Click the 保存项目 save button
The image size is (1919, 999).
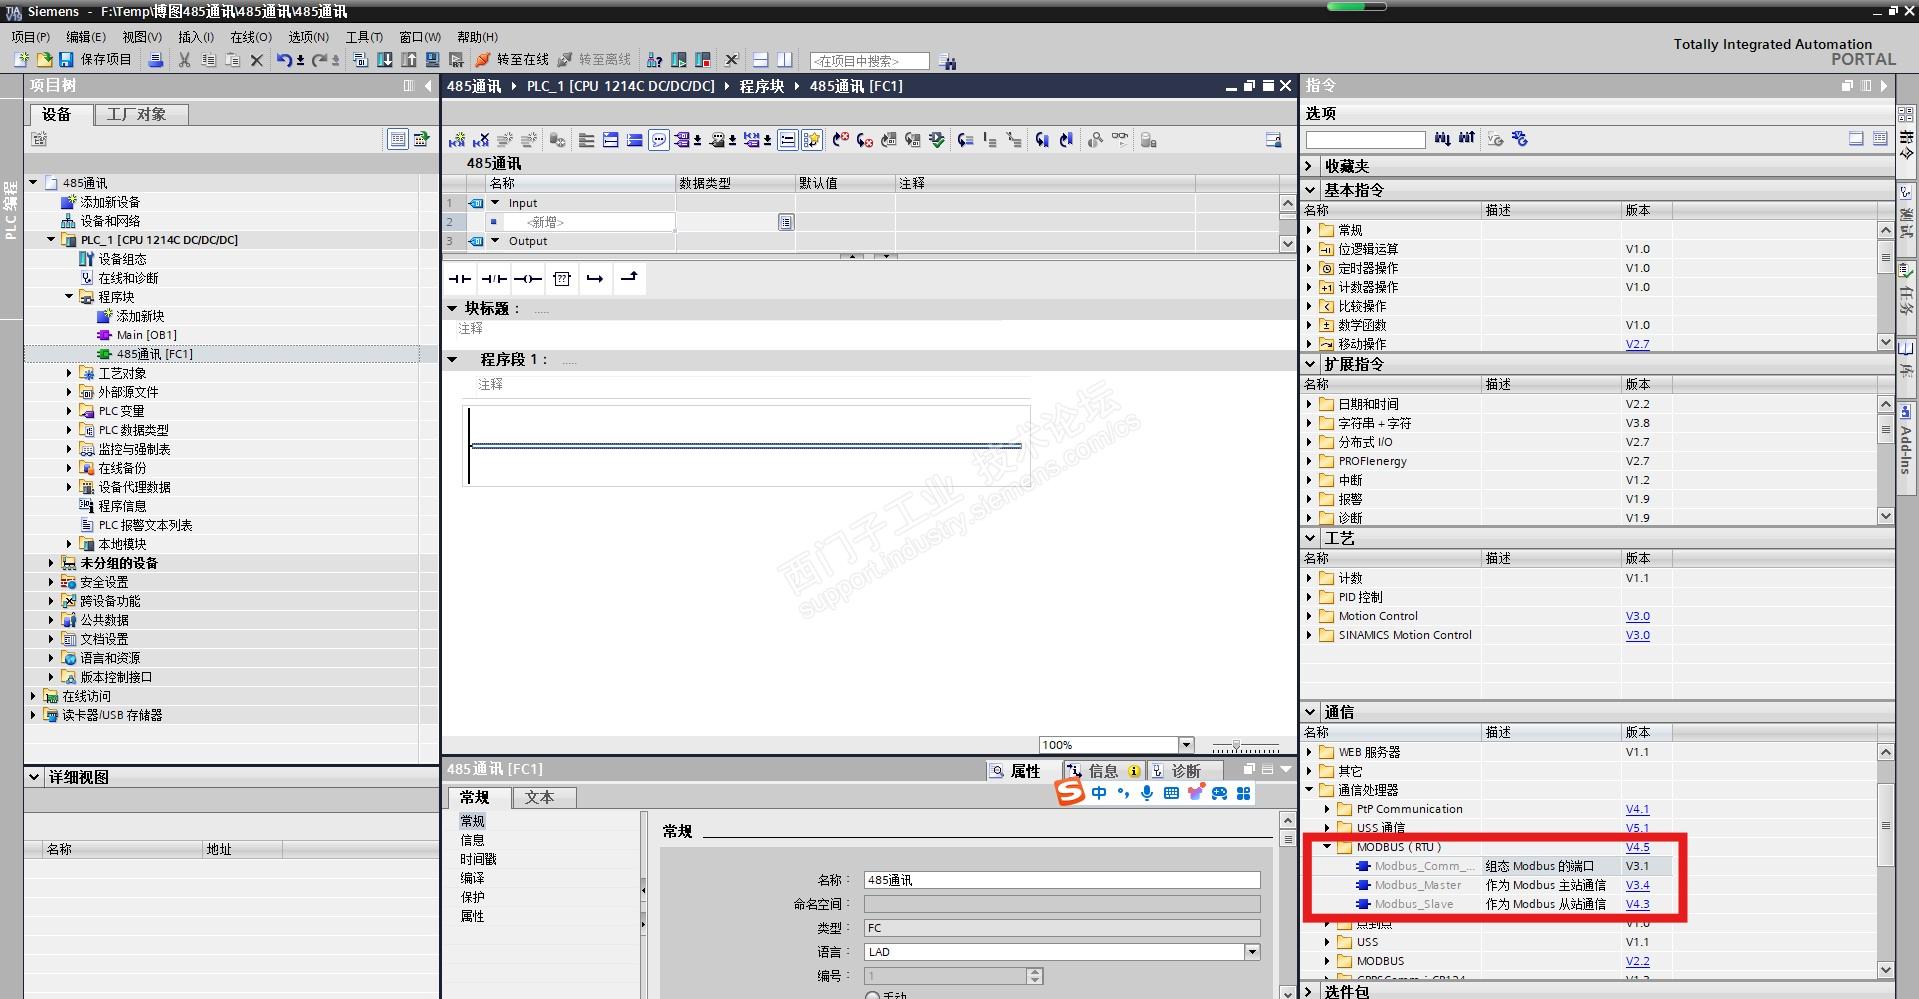point(96,60)
